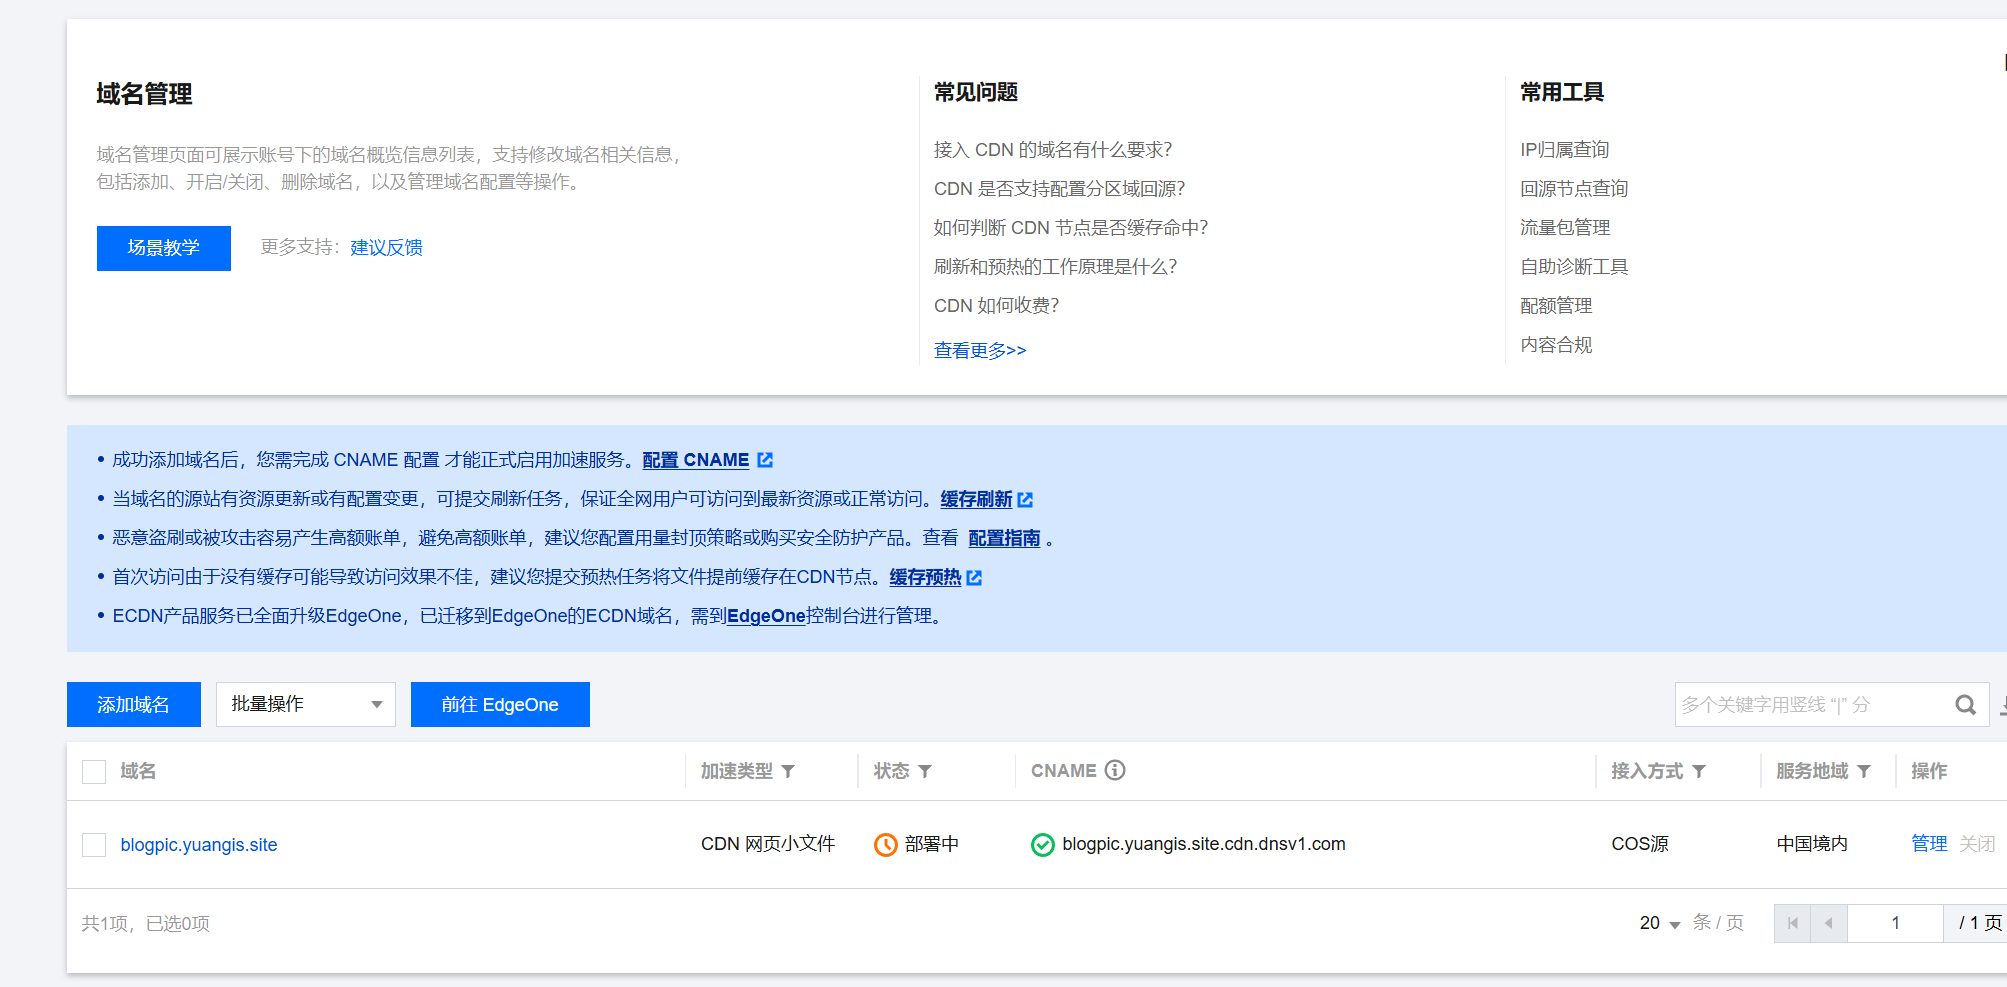Open filter for 服务地域 column
Screen dimensions: 2007x987
pos(1864,771)
